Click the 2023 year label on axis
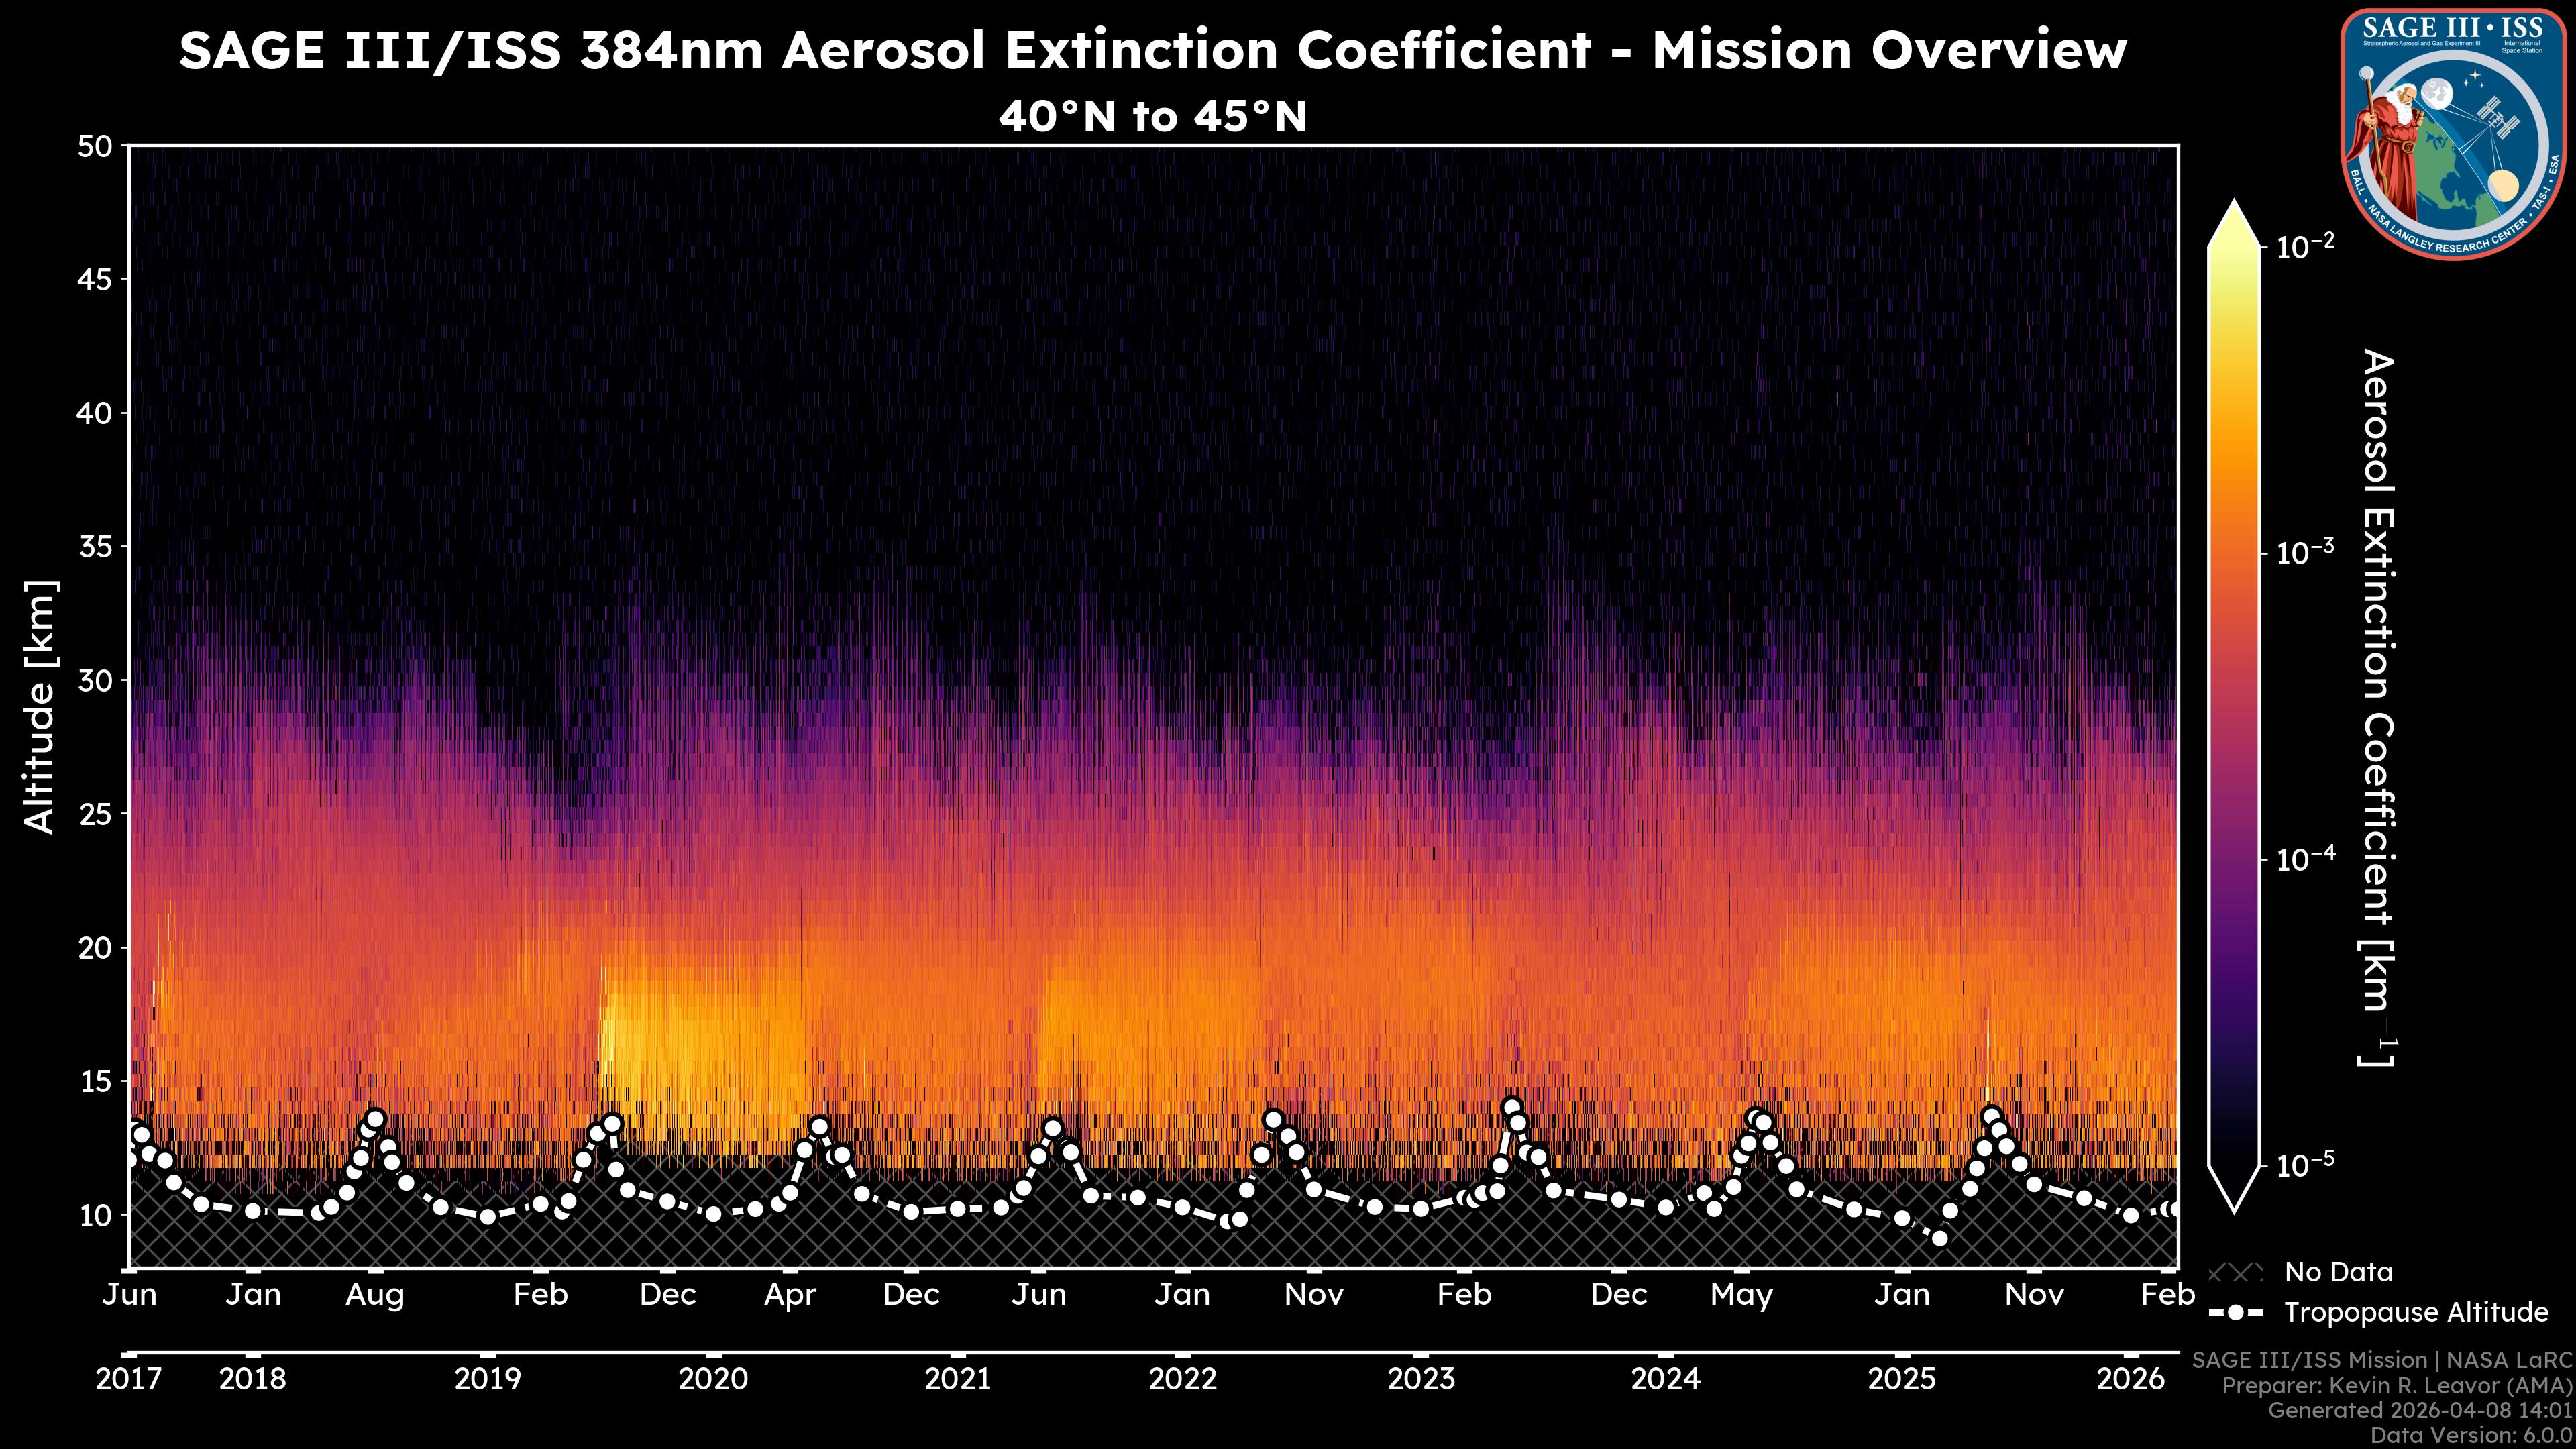Screen dimensions: 2576x1449 [x=1420, y=1379]
